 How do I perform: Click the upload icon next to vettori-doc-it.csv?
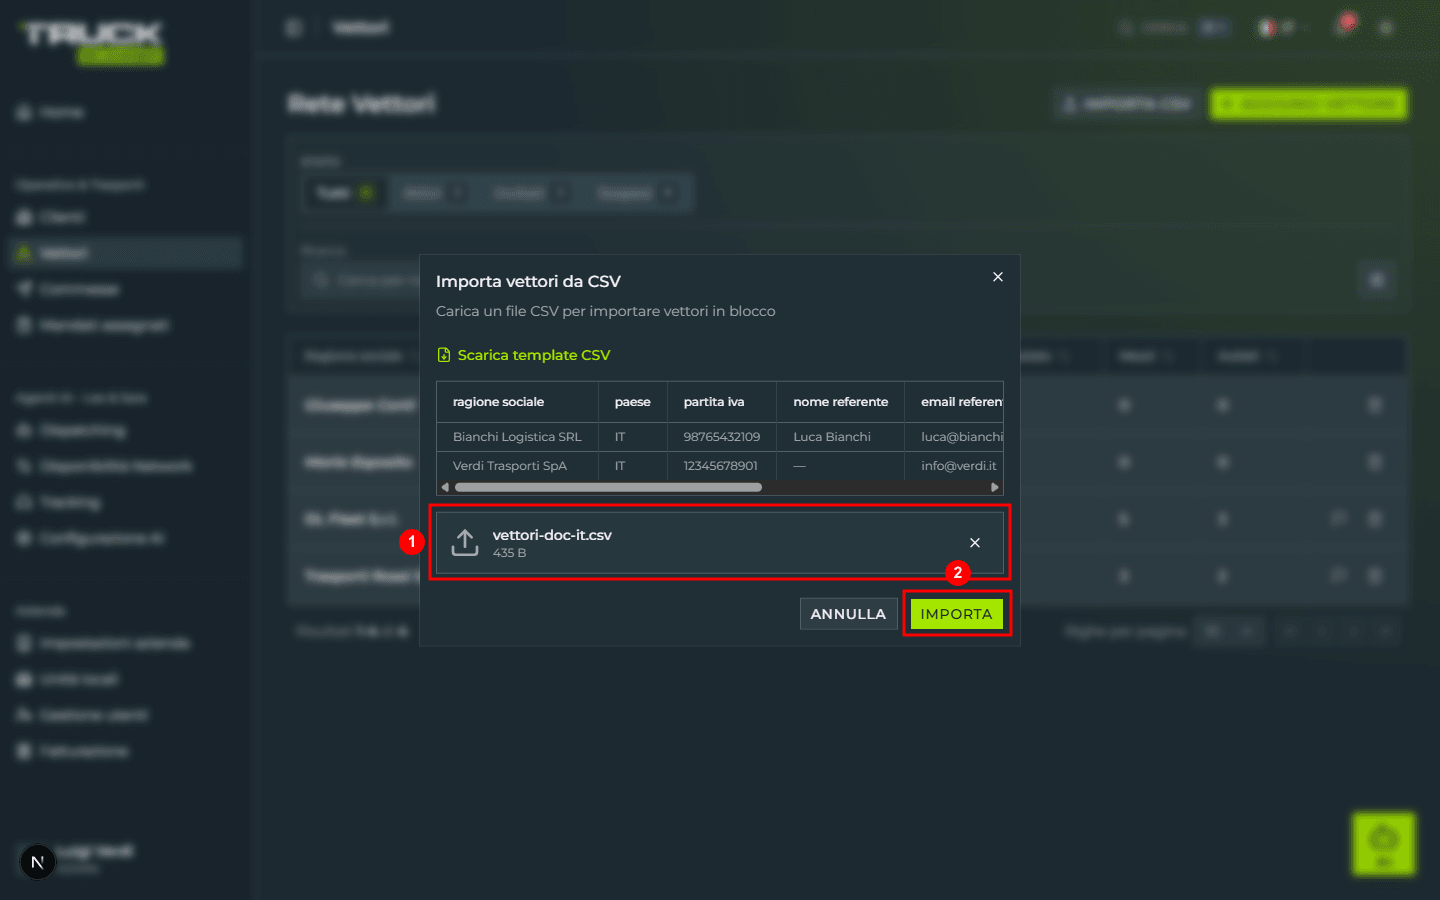[465, 543]
